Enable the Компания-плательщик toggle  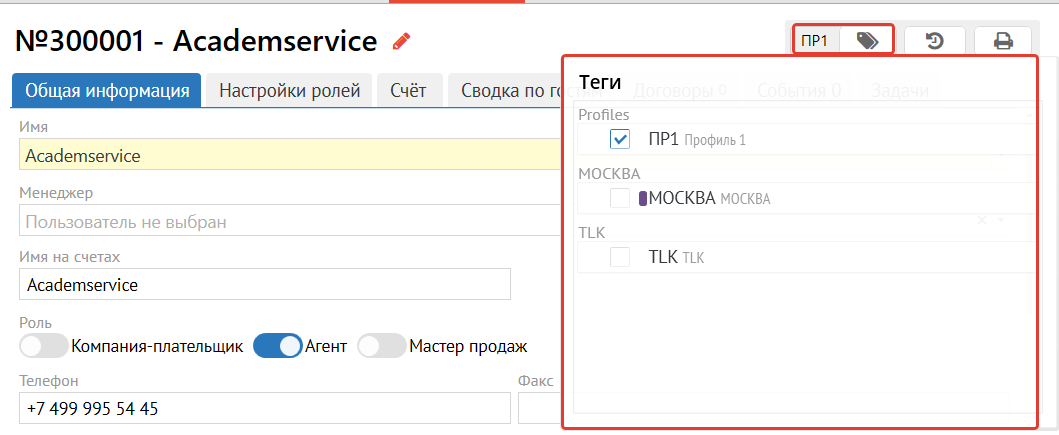tap(43, 346)
